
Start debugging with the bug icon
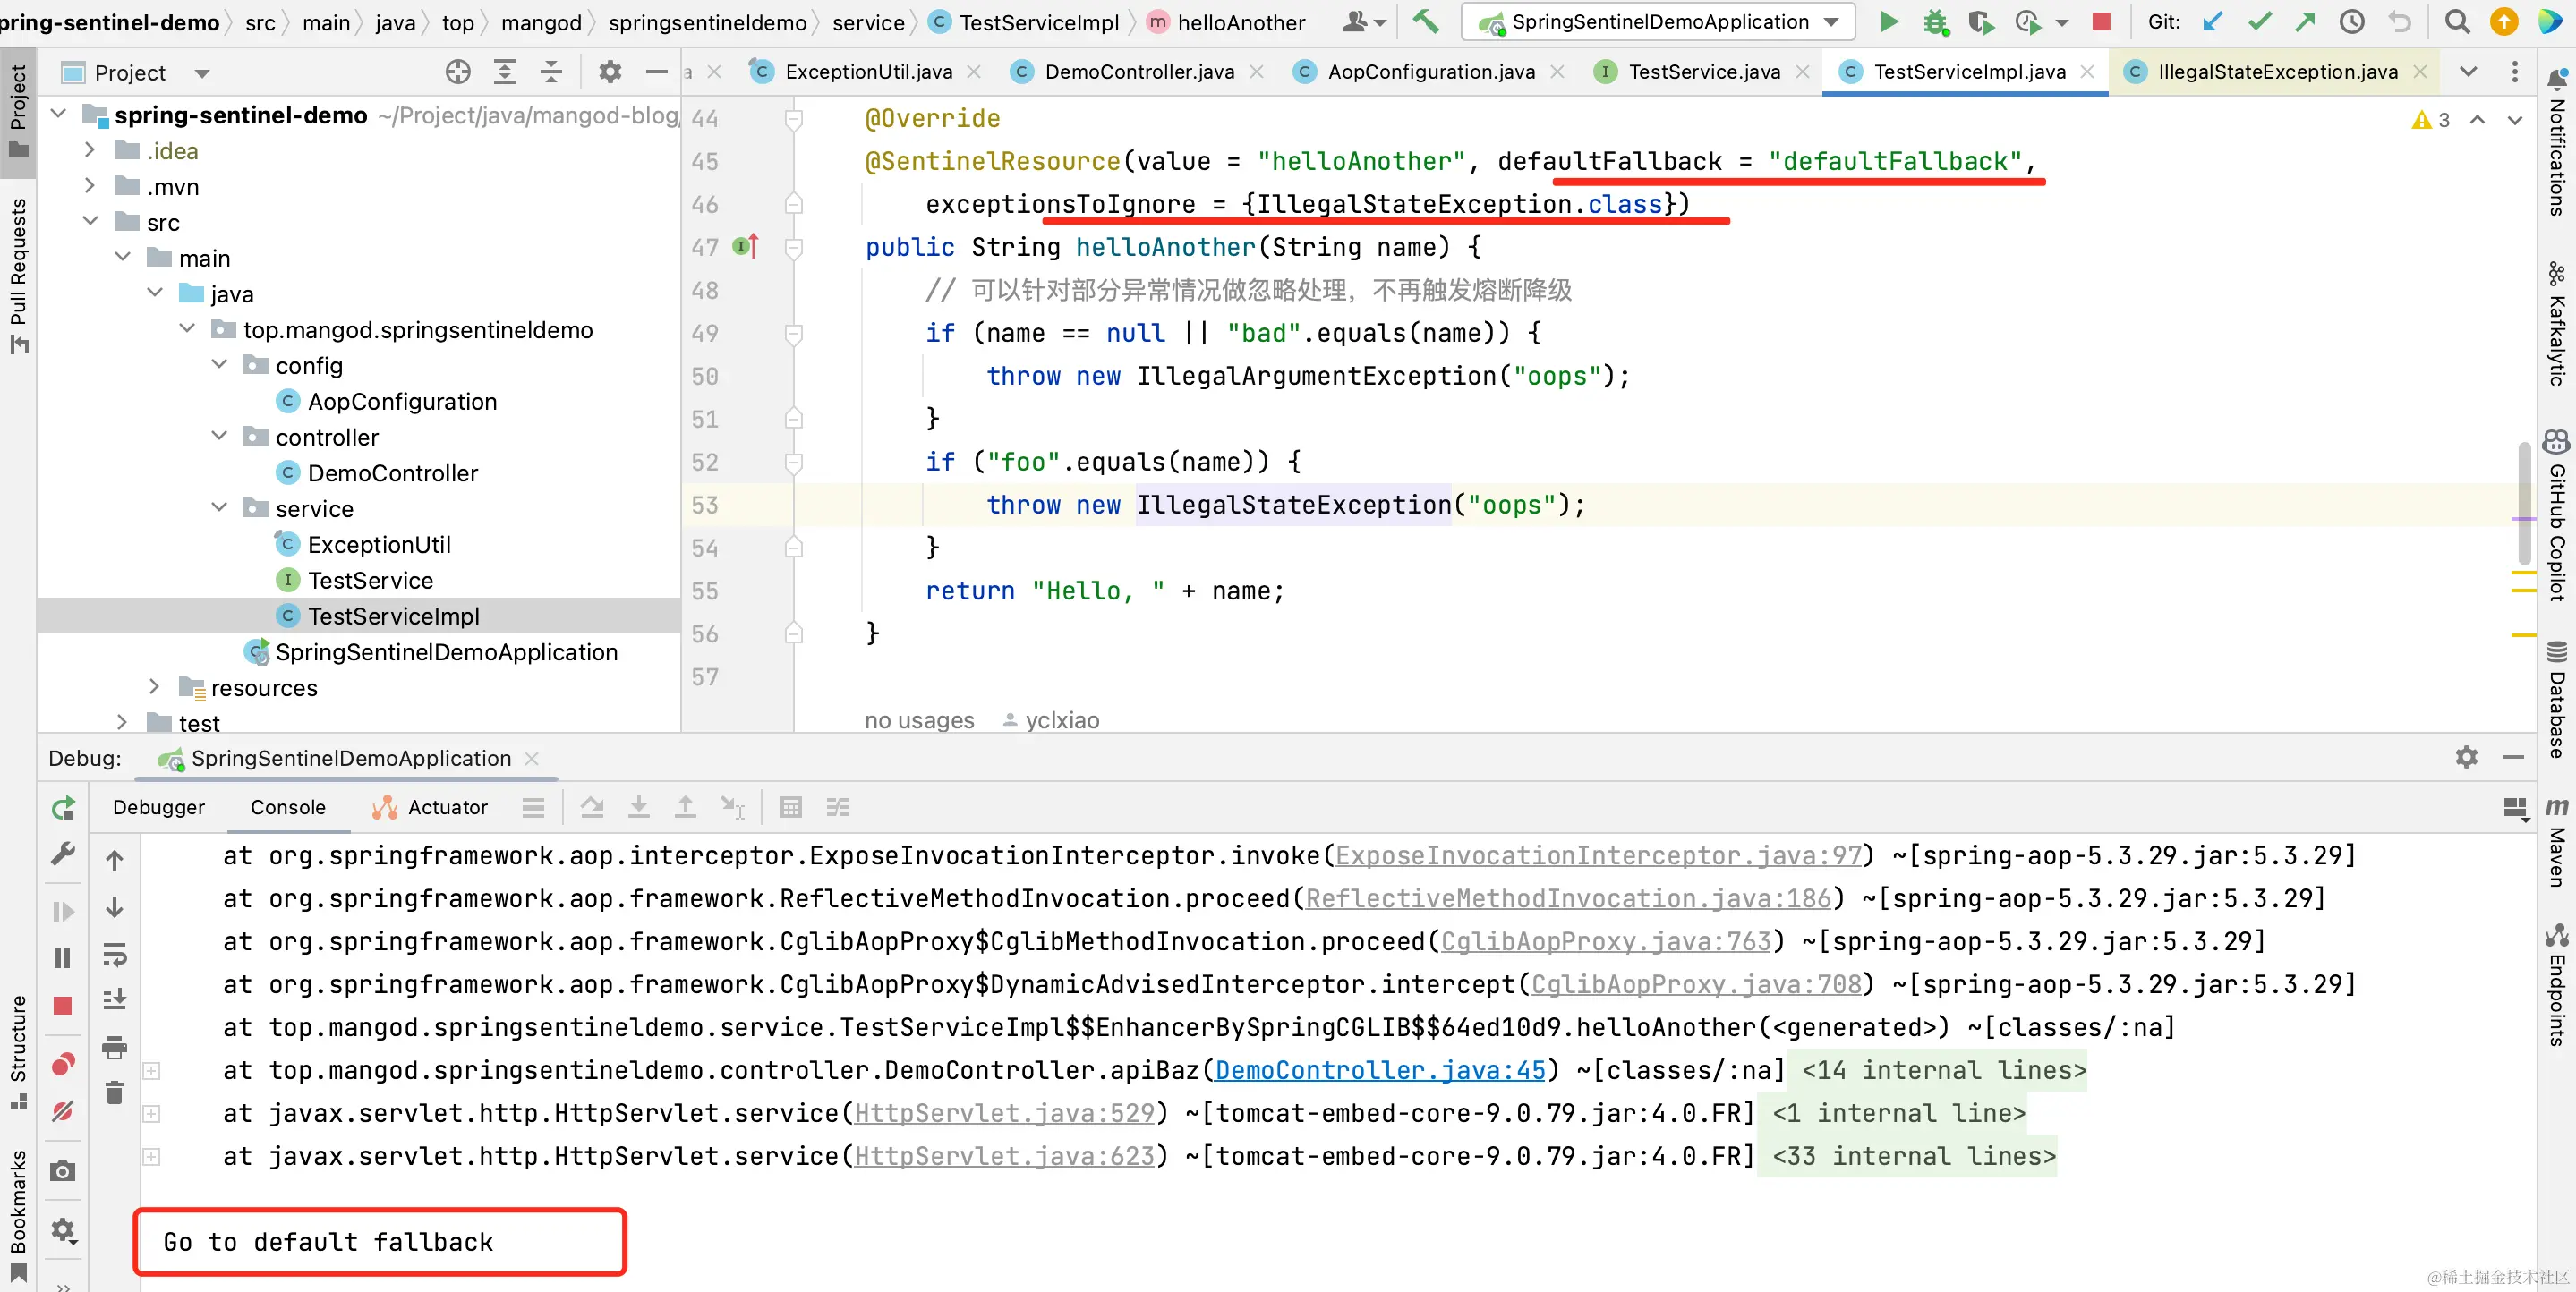pyautogui.click(x=1935, y=22)
